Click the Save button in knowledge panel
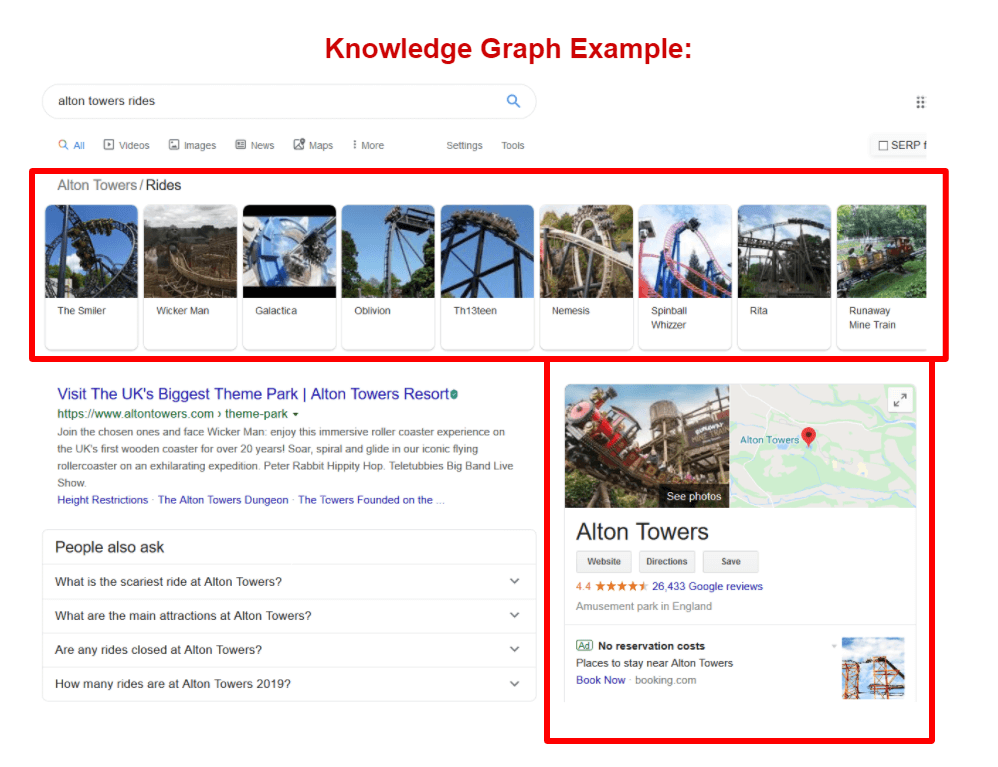 click(x=730, y=561)
